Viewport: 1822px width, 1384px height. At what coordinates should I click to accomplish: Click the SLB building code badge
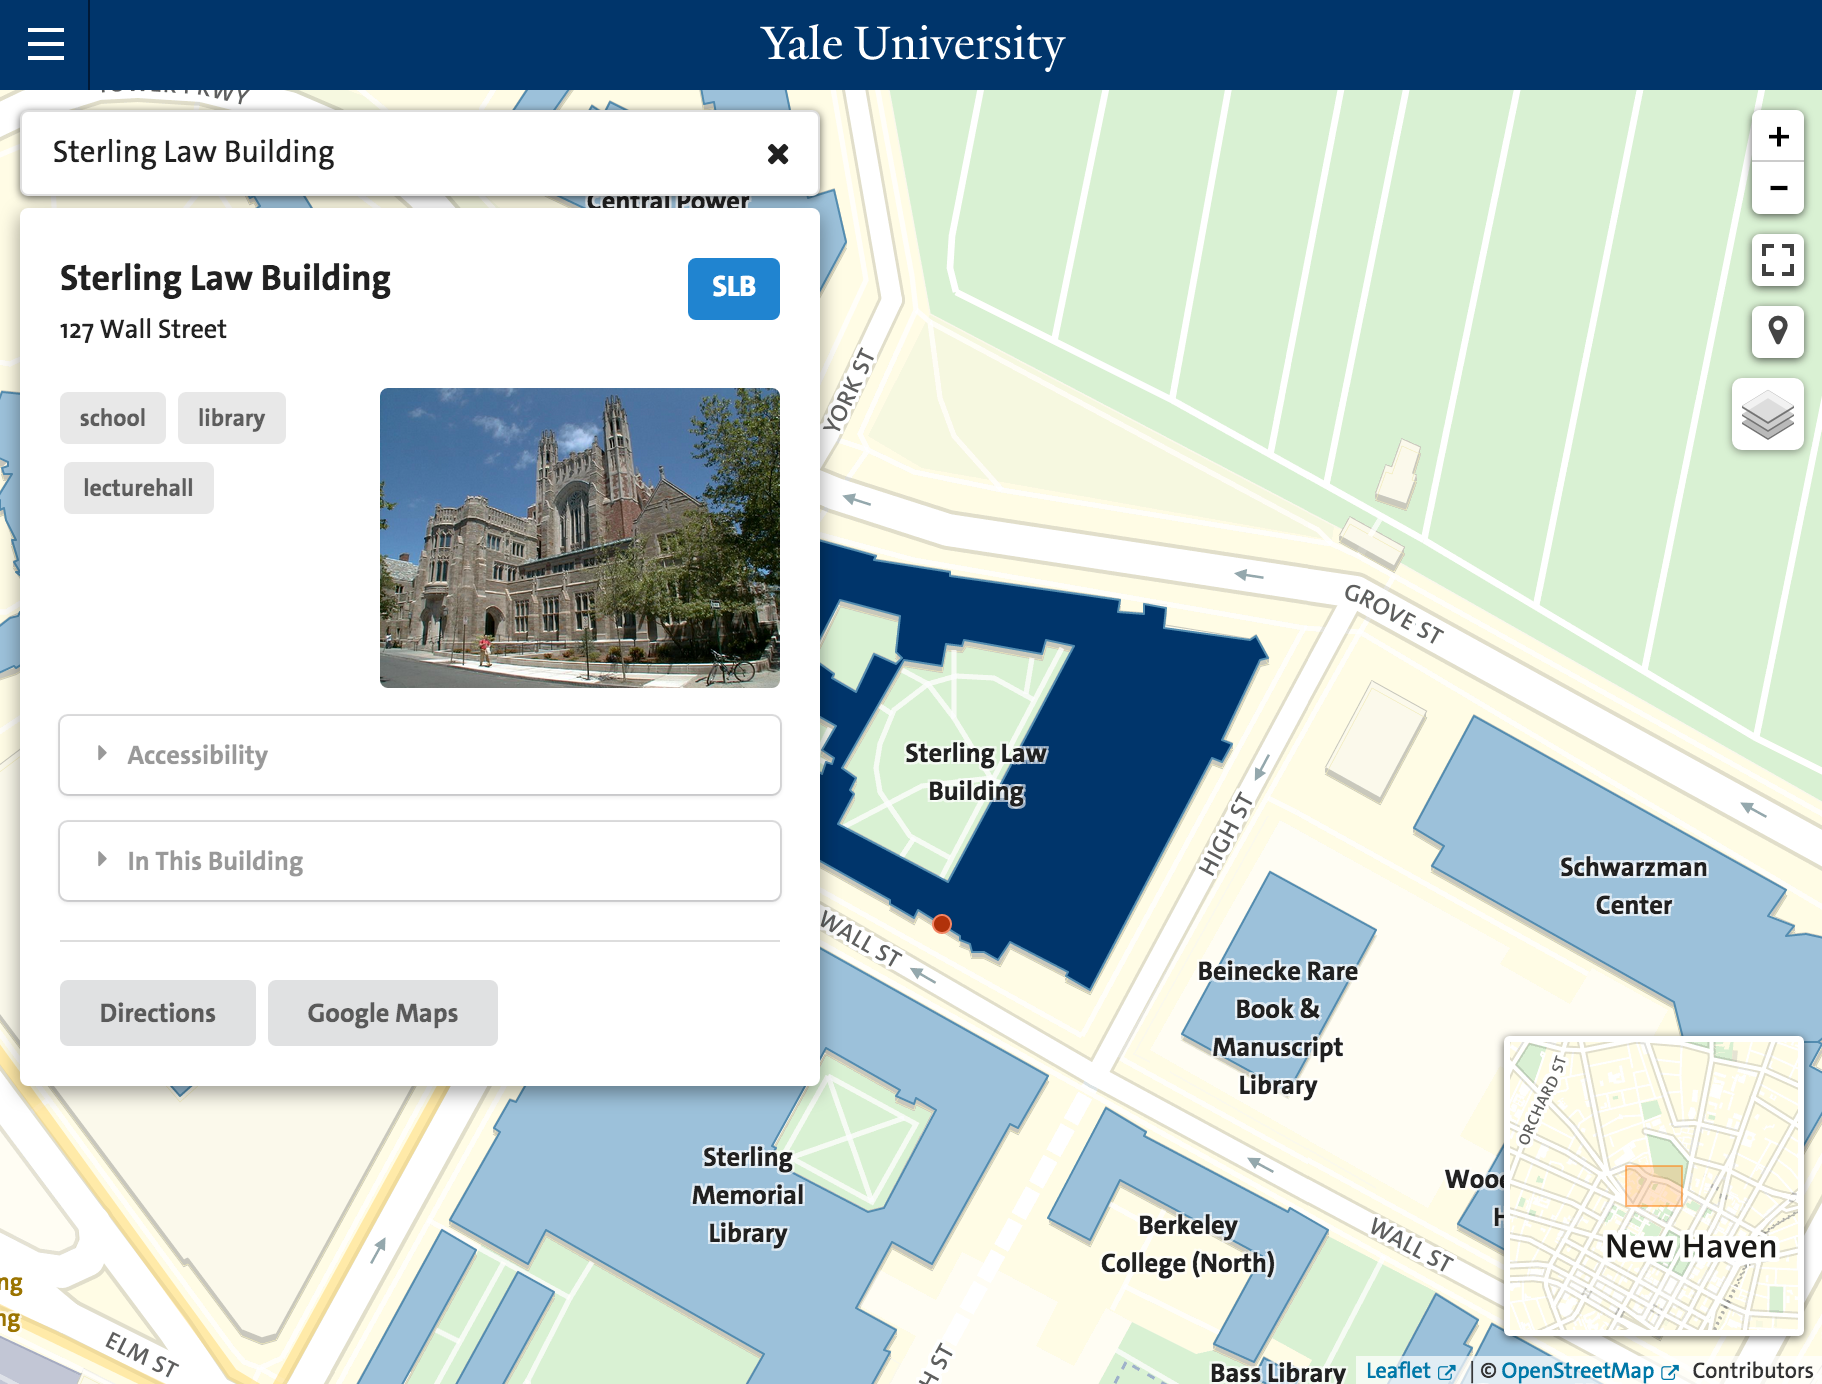(734, 289)
